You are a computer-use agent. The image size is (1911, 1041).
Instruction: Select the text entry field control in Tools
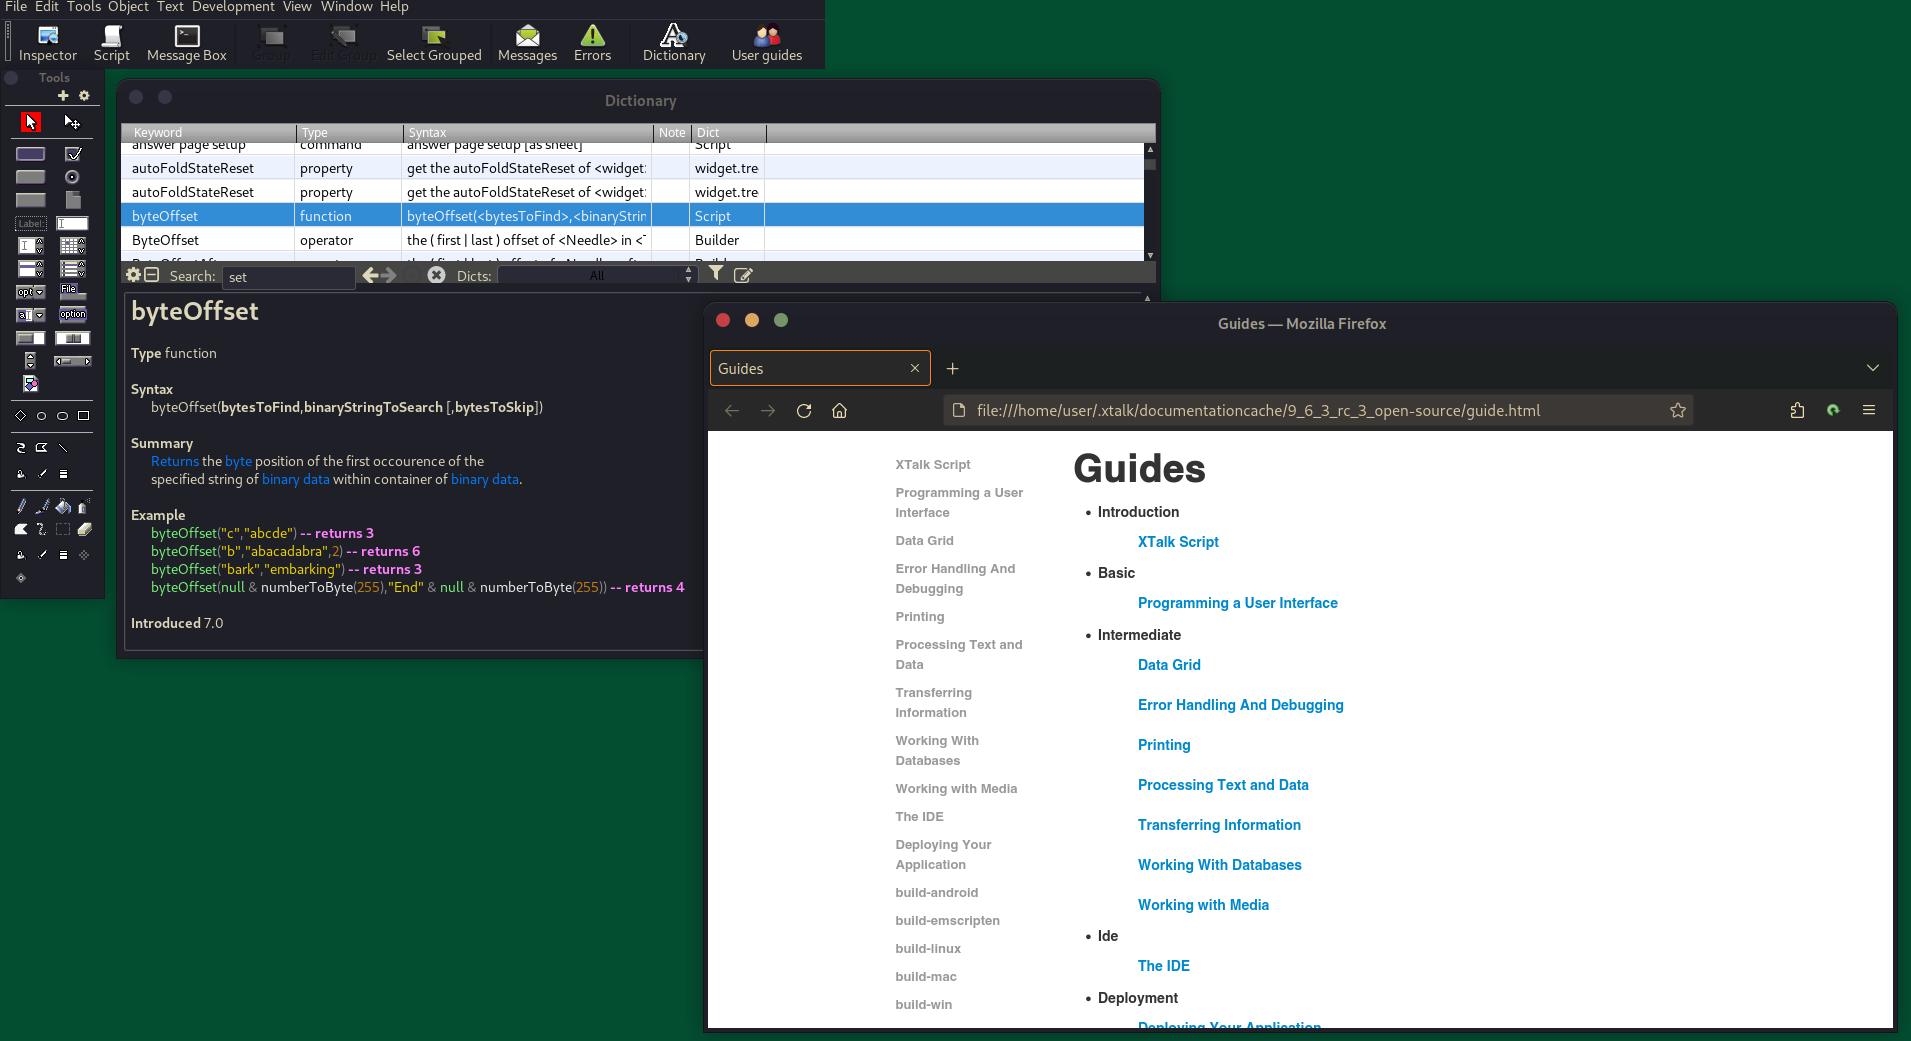[x=72, y=223]
